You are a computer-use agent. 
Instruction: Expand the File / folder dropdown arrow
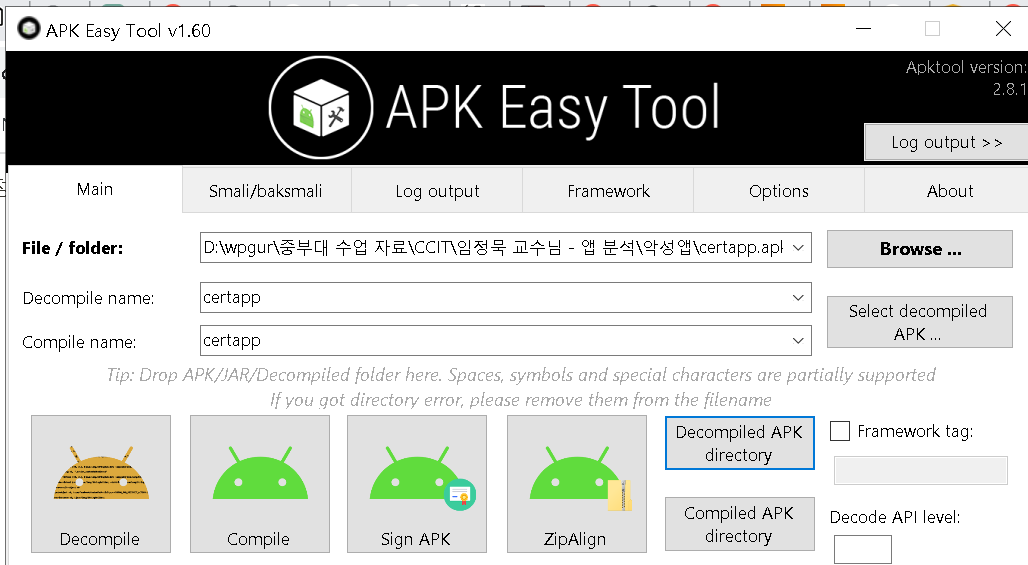tap(798, 248)
